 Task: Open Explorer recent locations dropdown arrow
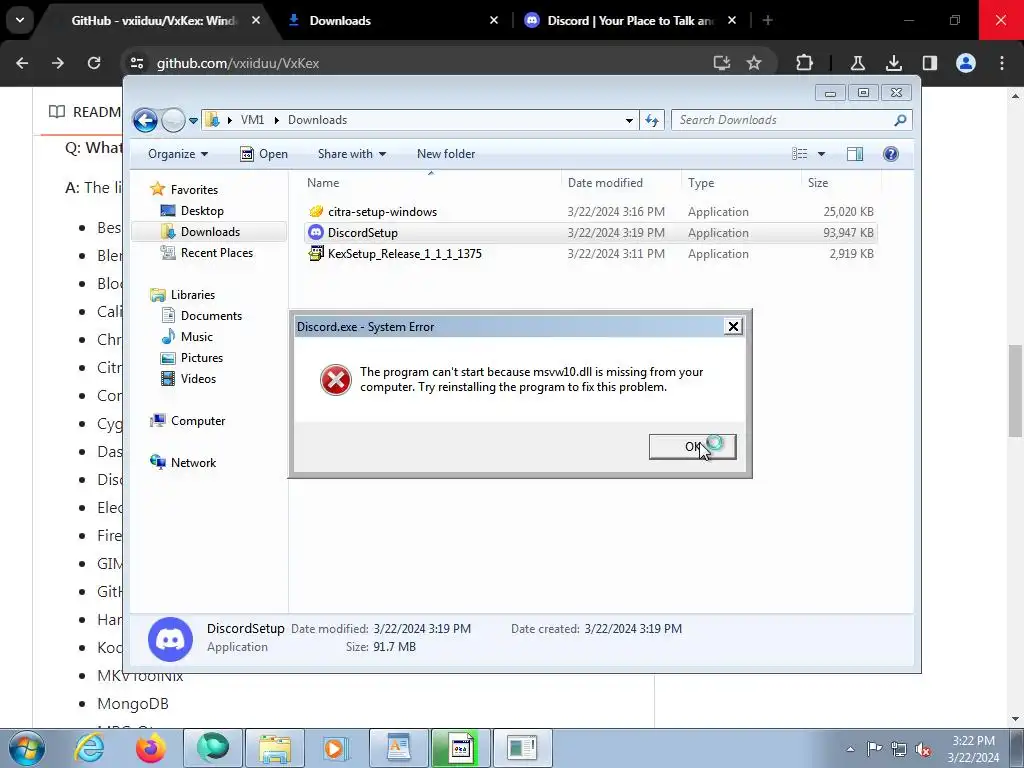[193, 121]
